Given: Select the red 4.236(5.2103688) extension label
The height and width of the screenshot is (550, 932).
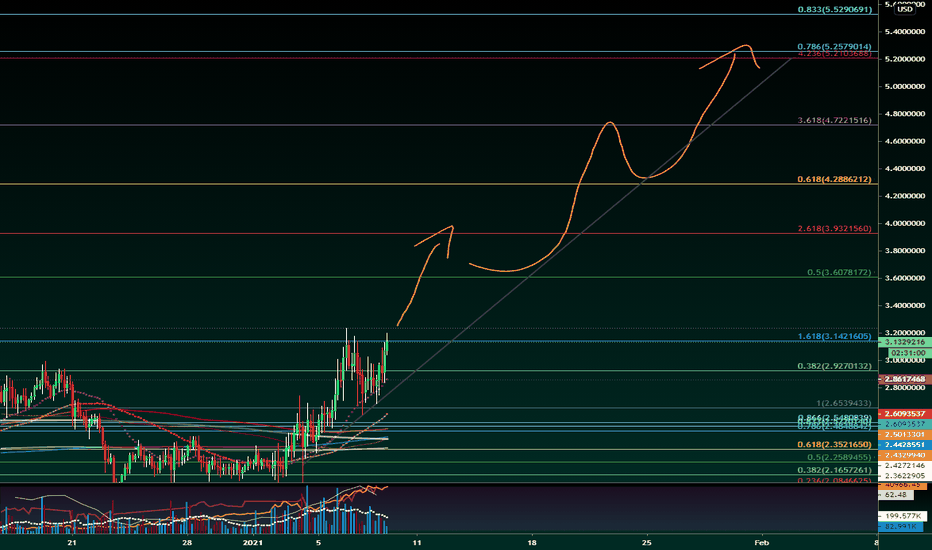Looking at the screenshot, I should pos(835,54).
